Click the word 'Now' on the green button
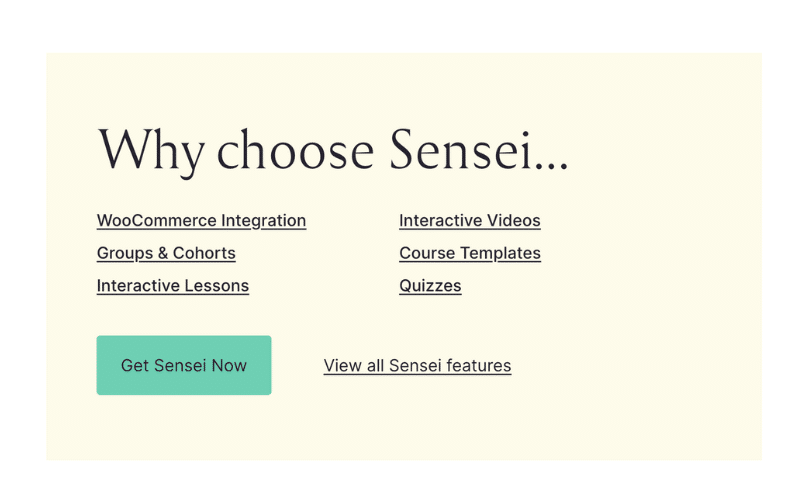The width and height of the screenshot is (800, 500). 229,366
